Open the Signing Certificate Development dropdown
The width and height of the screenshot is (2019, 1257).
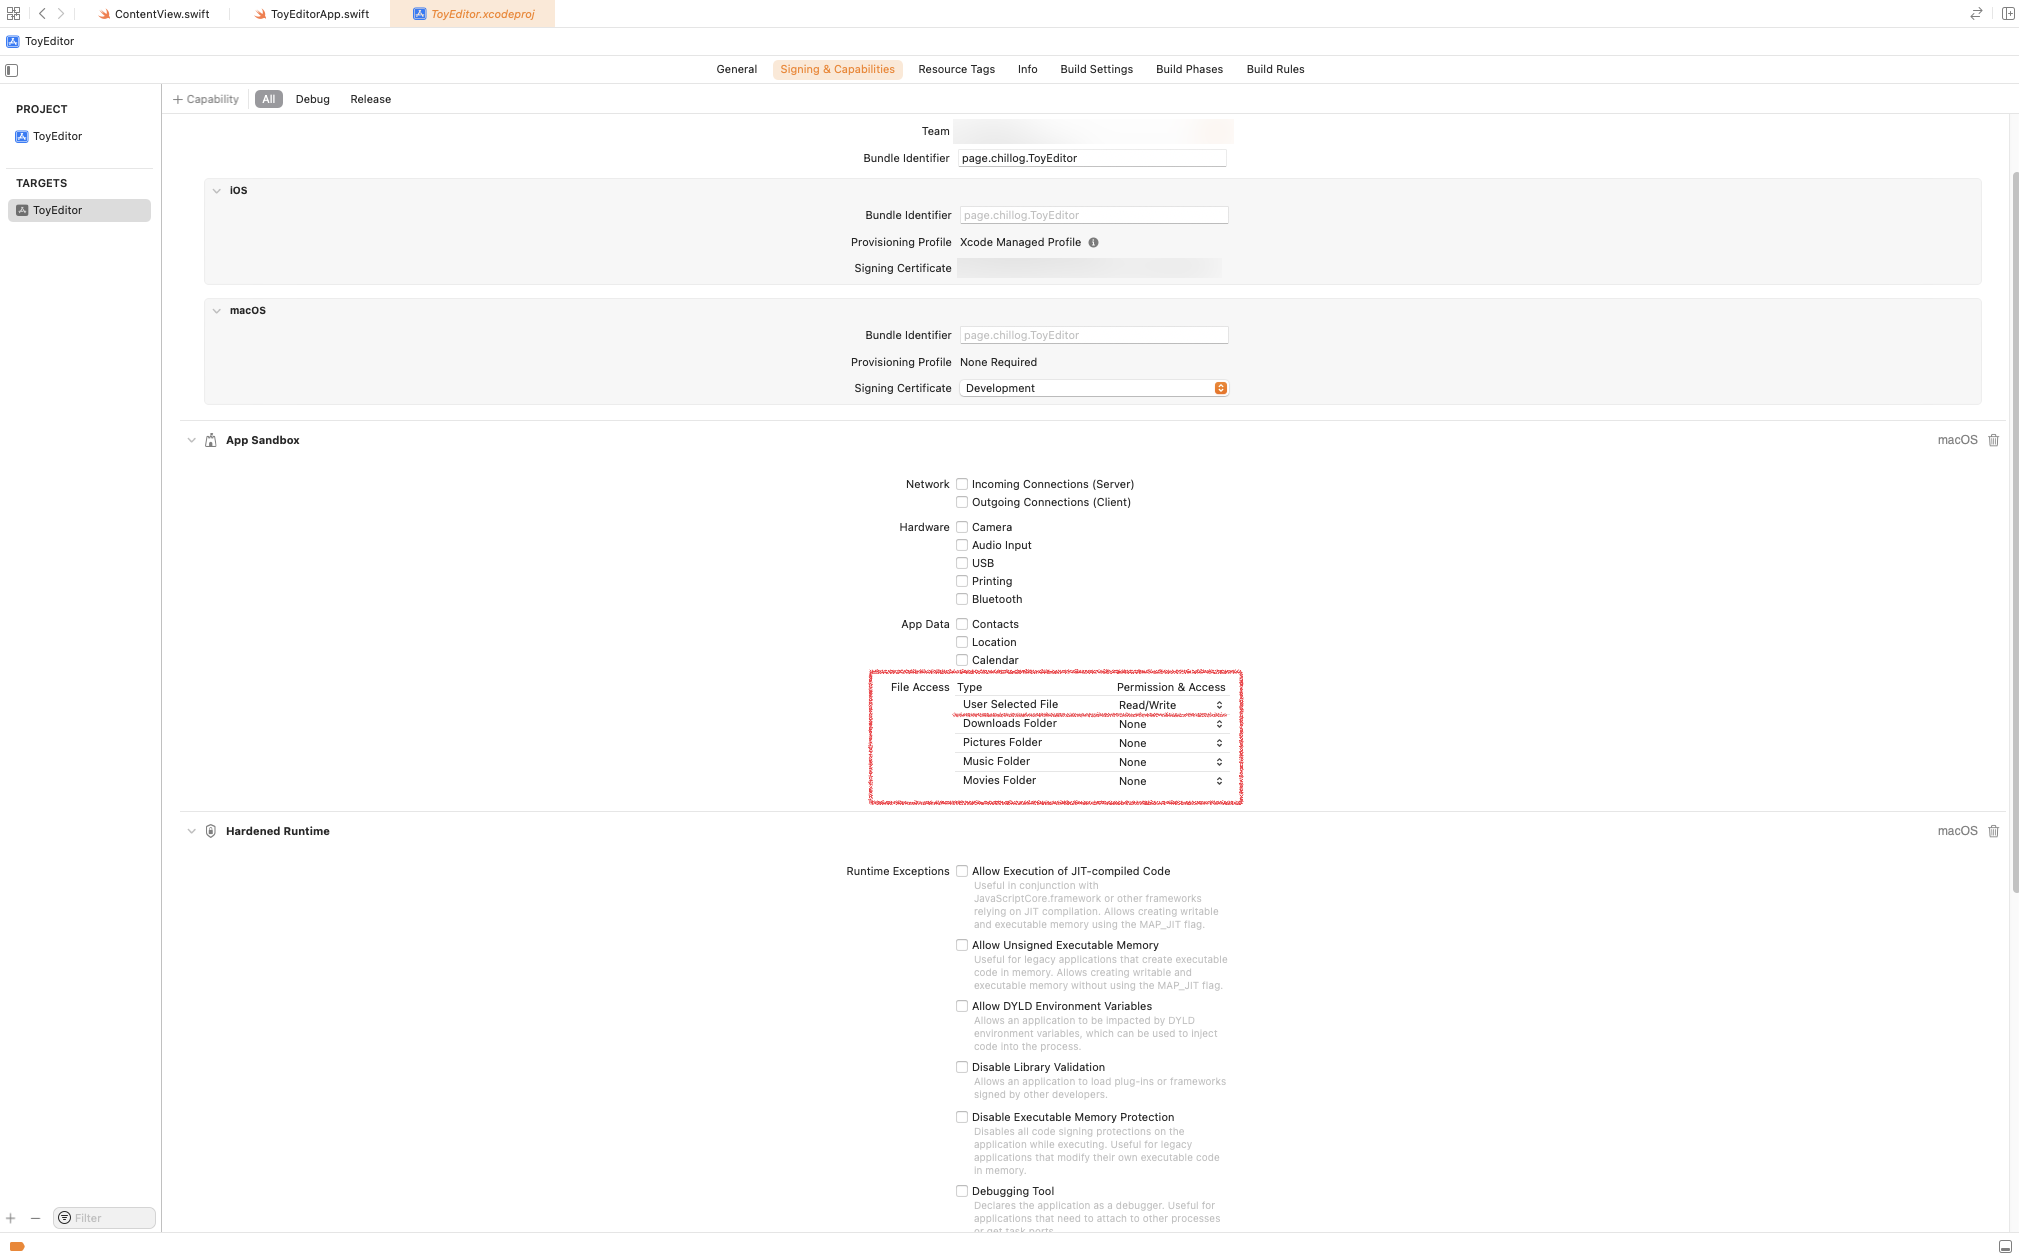pyautogui.click(x=1093, y=388)
